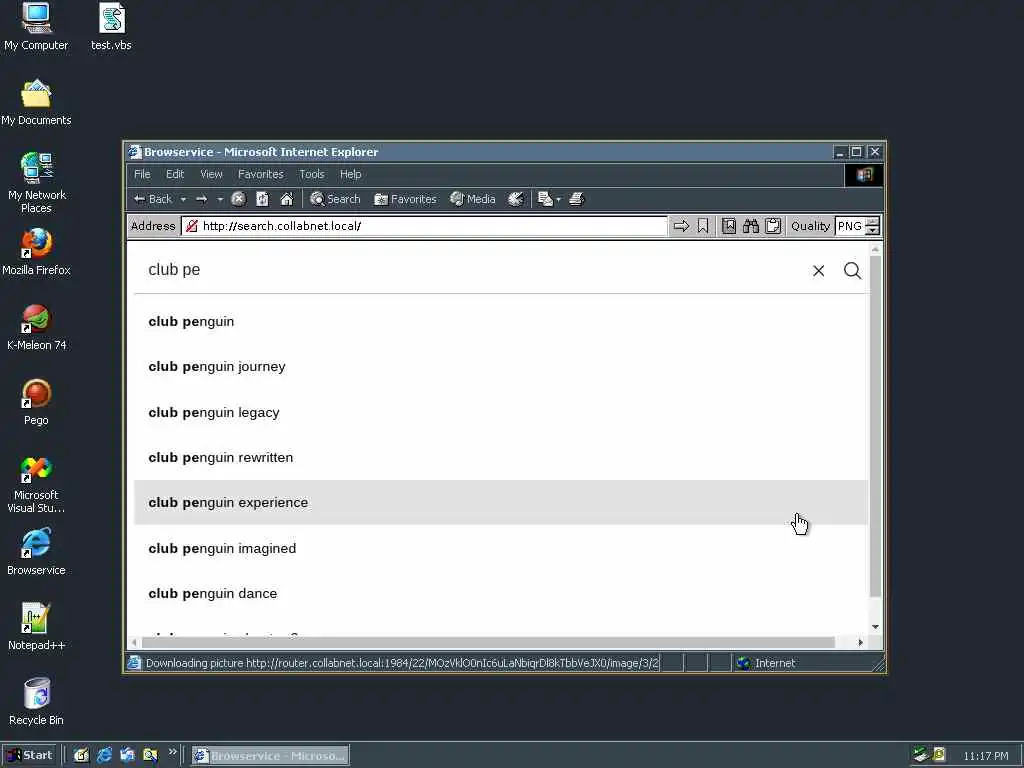
Task: Open the Media toolbar panel
Action: pyautogui.click(x=473, y=199)
